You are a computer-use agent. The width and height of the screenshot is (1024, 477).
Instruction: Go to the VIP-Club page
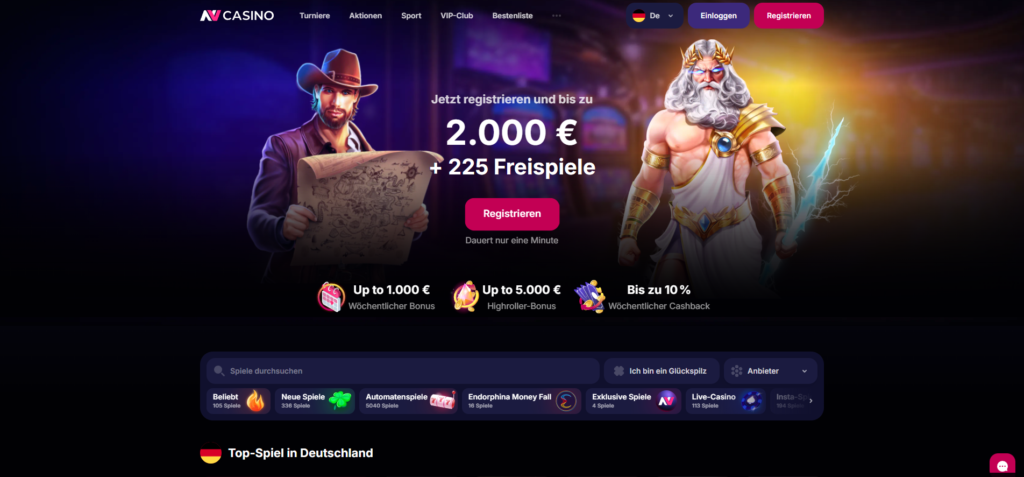(456, 16)
